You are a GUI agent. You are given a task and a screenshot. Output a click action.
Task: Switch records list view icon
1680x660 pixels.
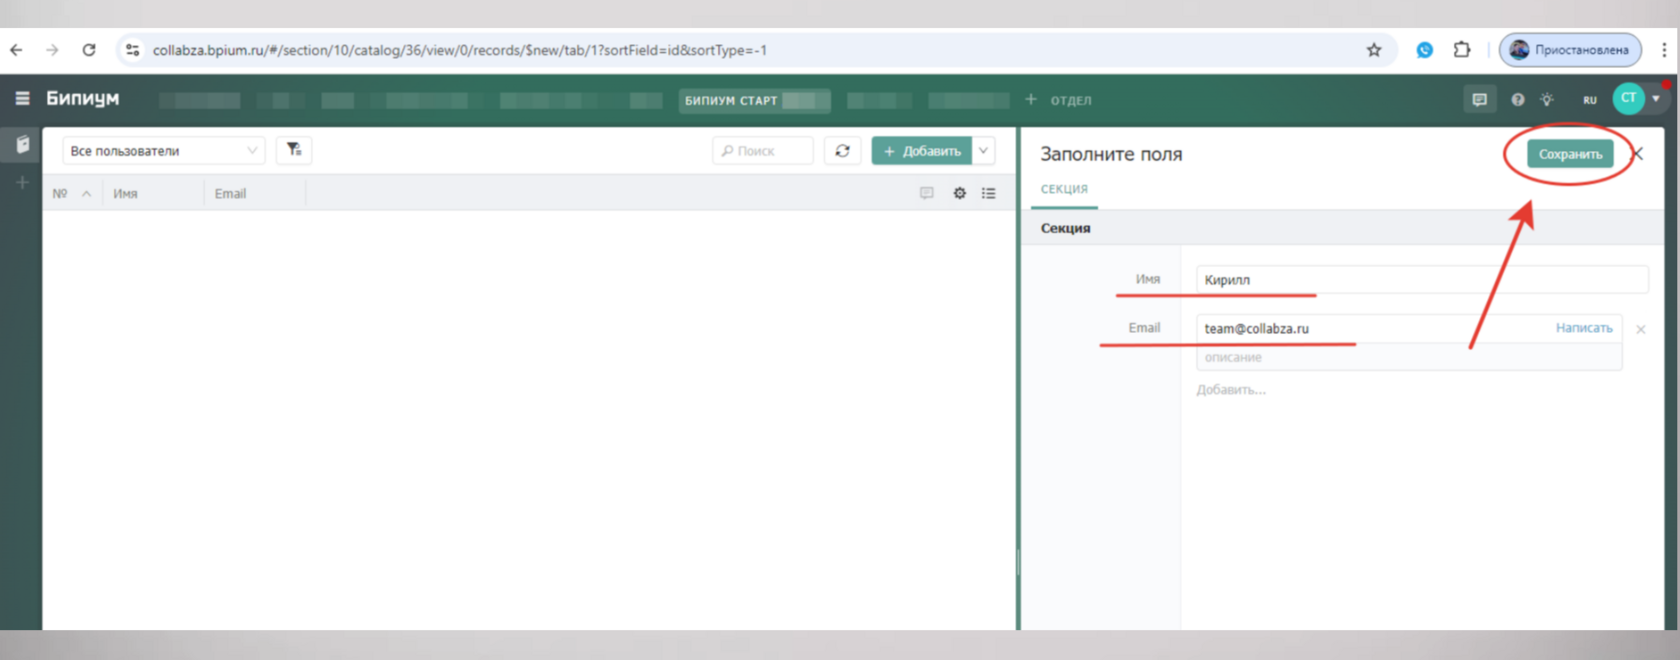point(988,193)
